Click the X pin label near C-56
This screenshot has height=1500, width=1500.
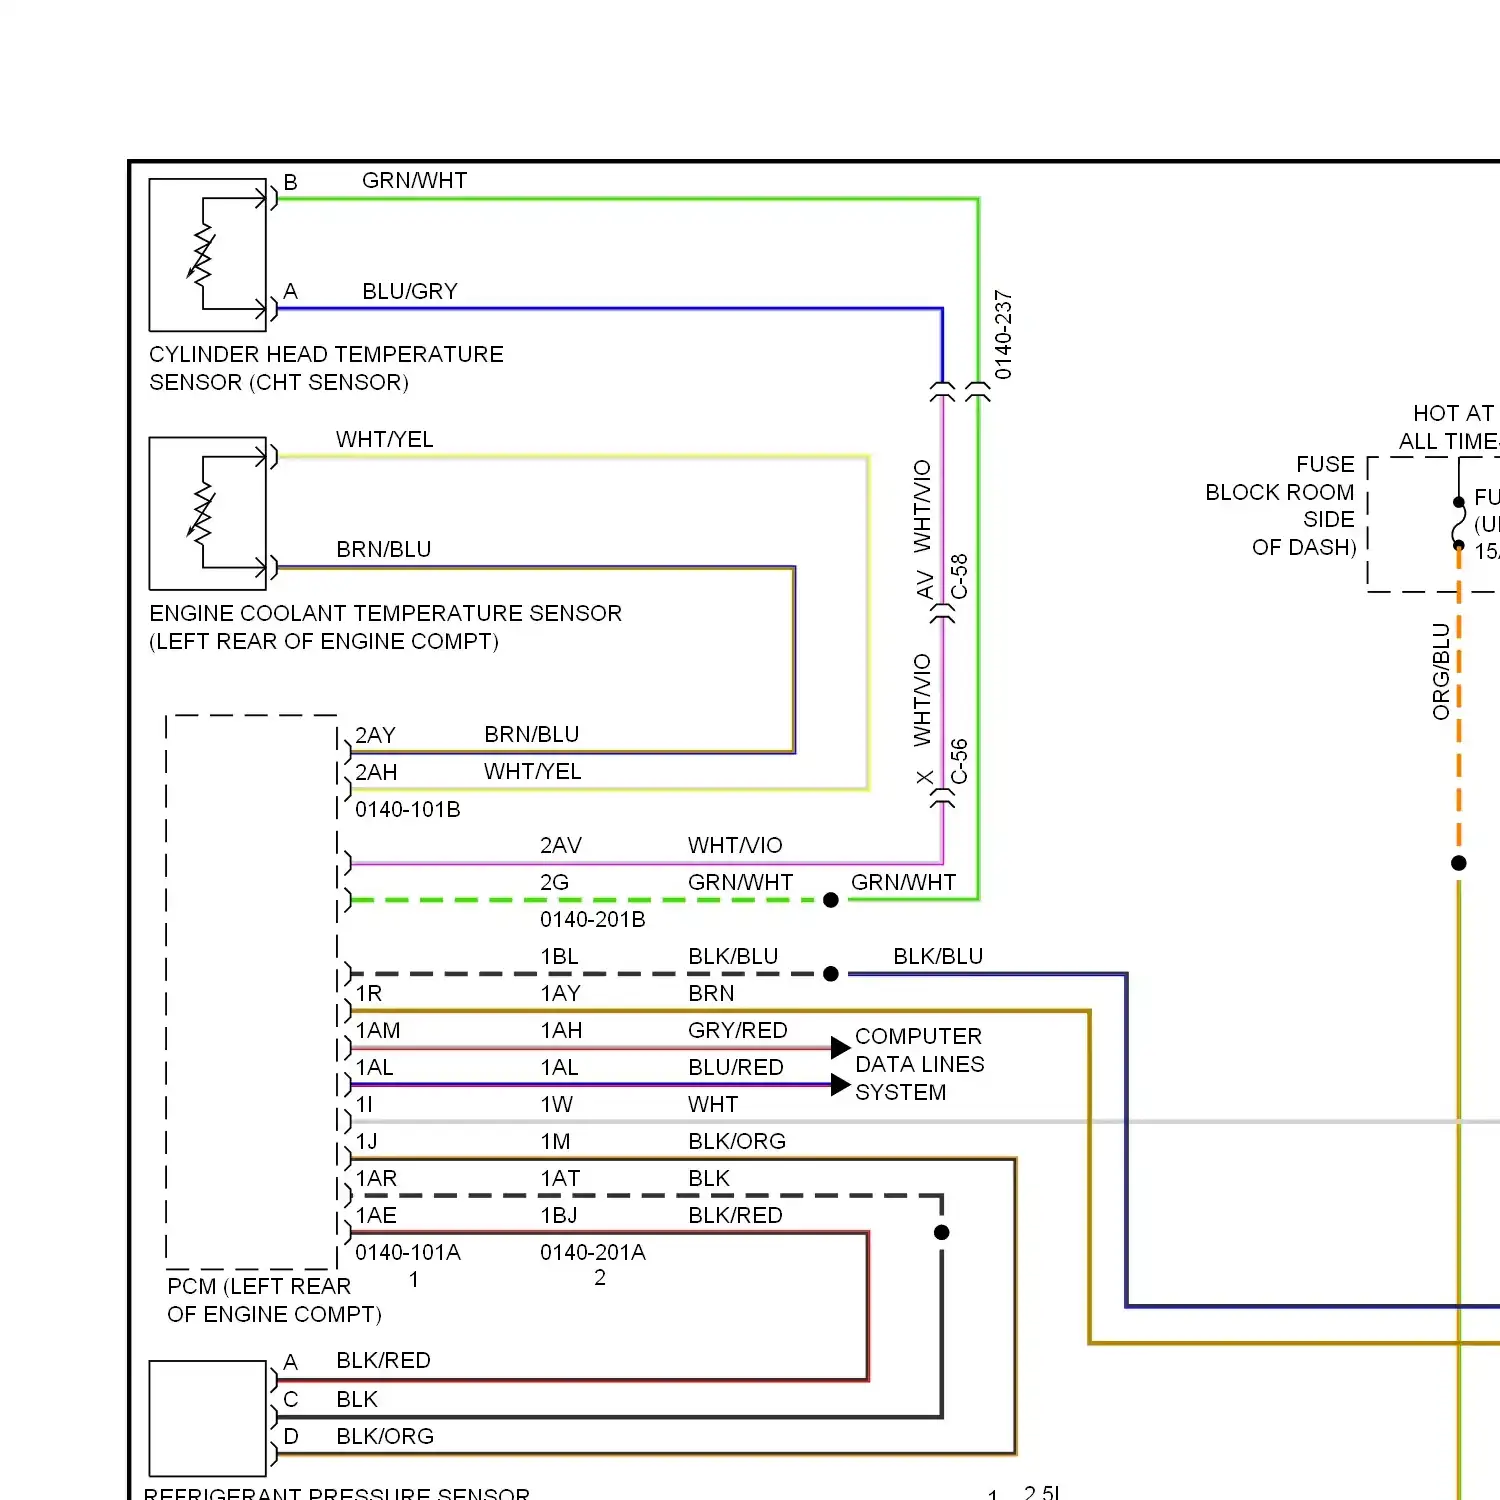925,777
